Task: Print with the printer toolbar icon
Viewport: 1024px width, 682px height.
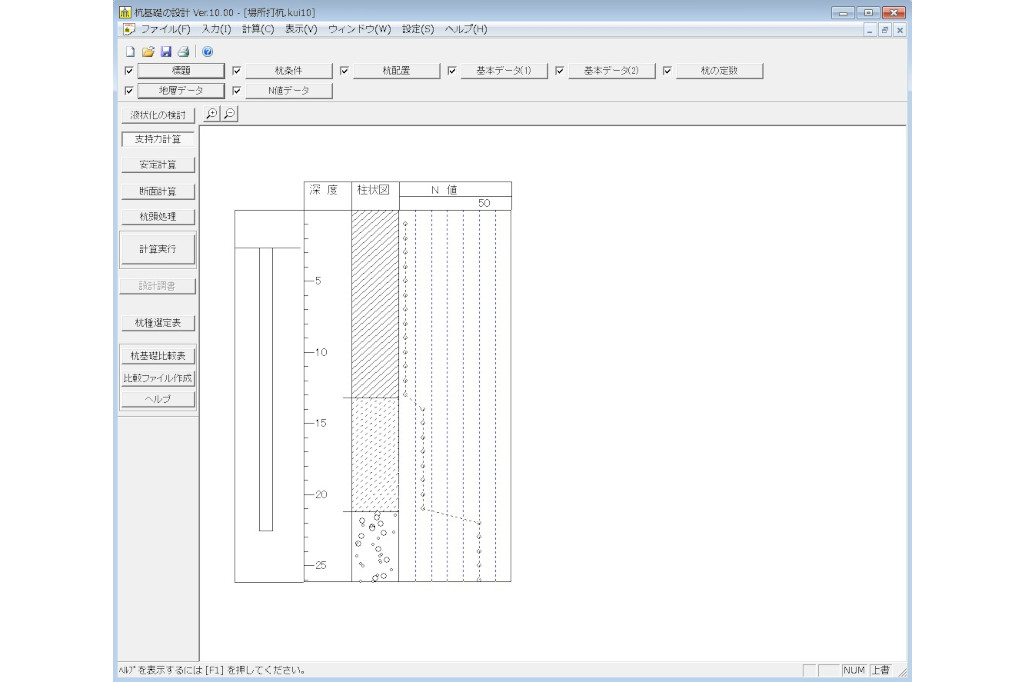Action: (183, 51)
